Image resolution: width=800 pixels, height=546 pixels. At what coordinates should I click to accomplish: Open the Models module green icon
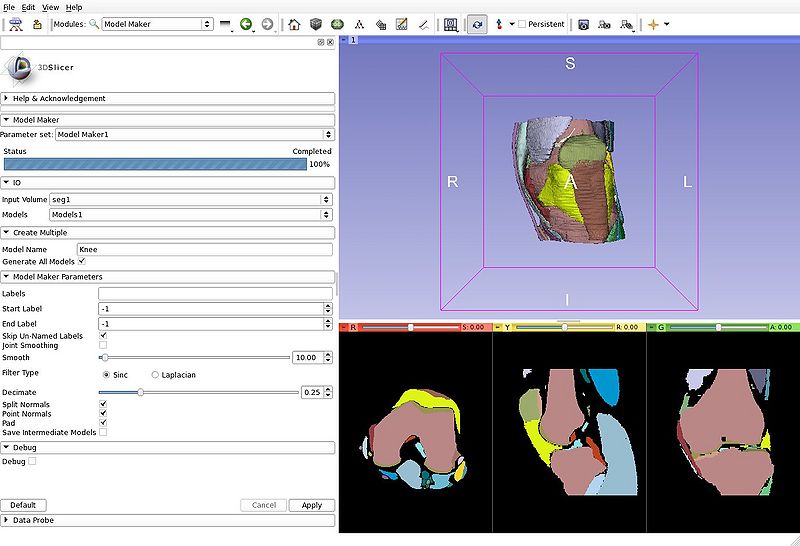[337, 24]
